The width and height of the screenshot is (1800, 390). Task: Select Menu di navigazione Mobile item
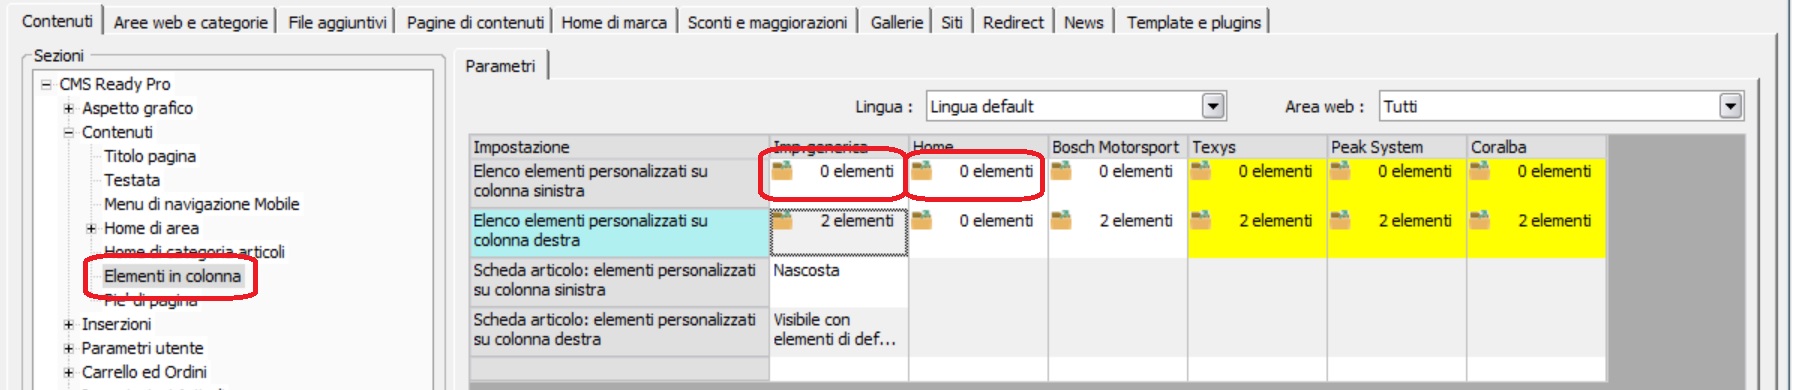coord(201,204)
